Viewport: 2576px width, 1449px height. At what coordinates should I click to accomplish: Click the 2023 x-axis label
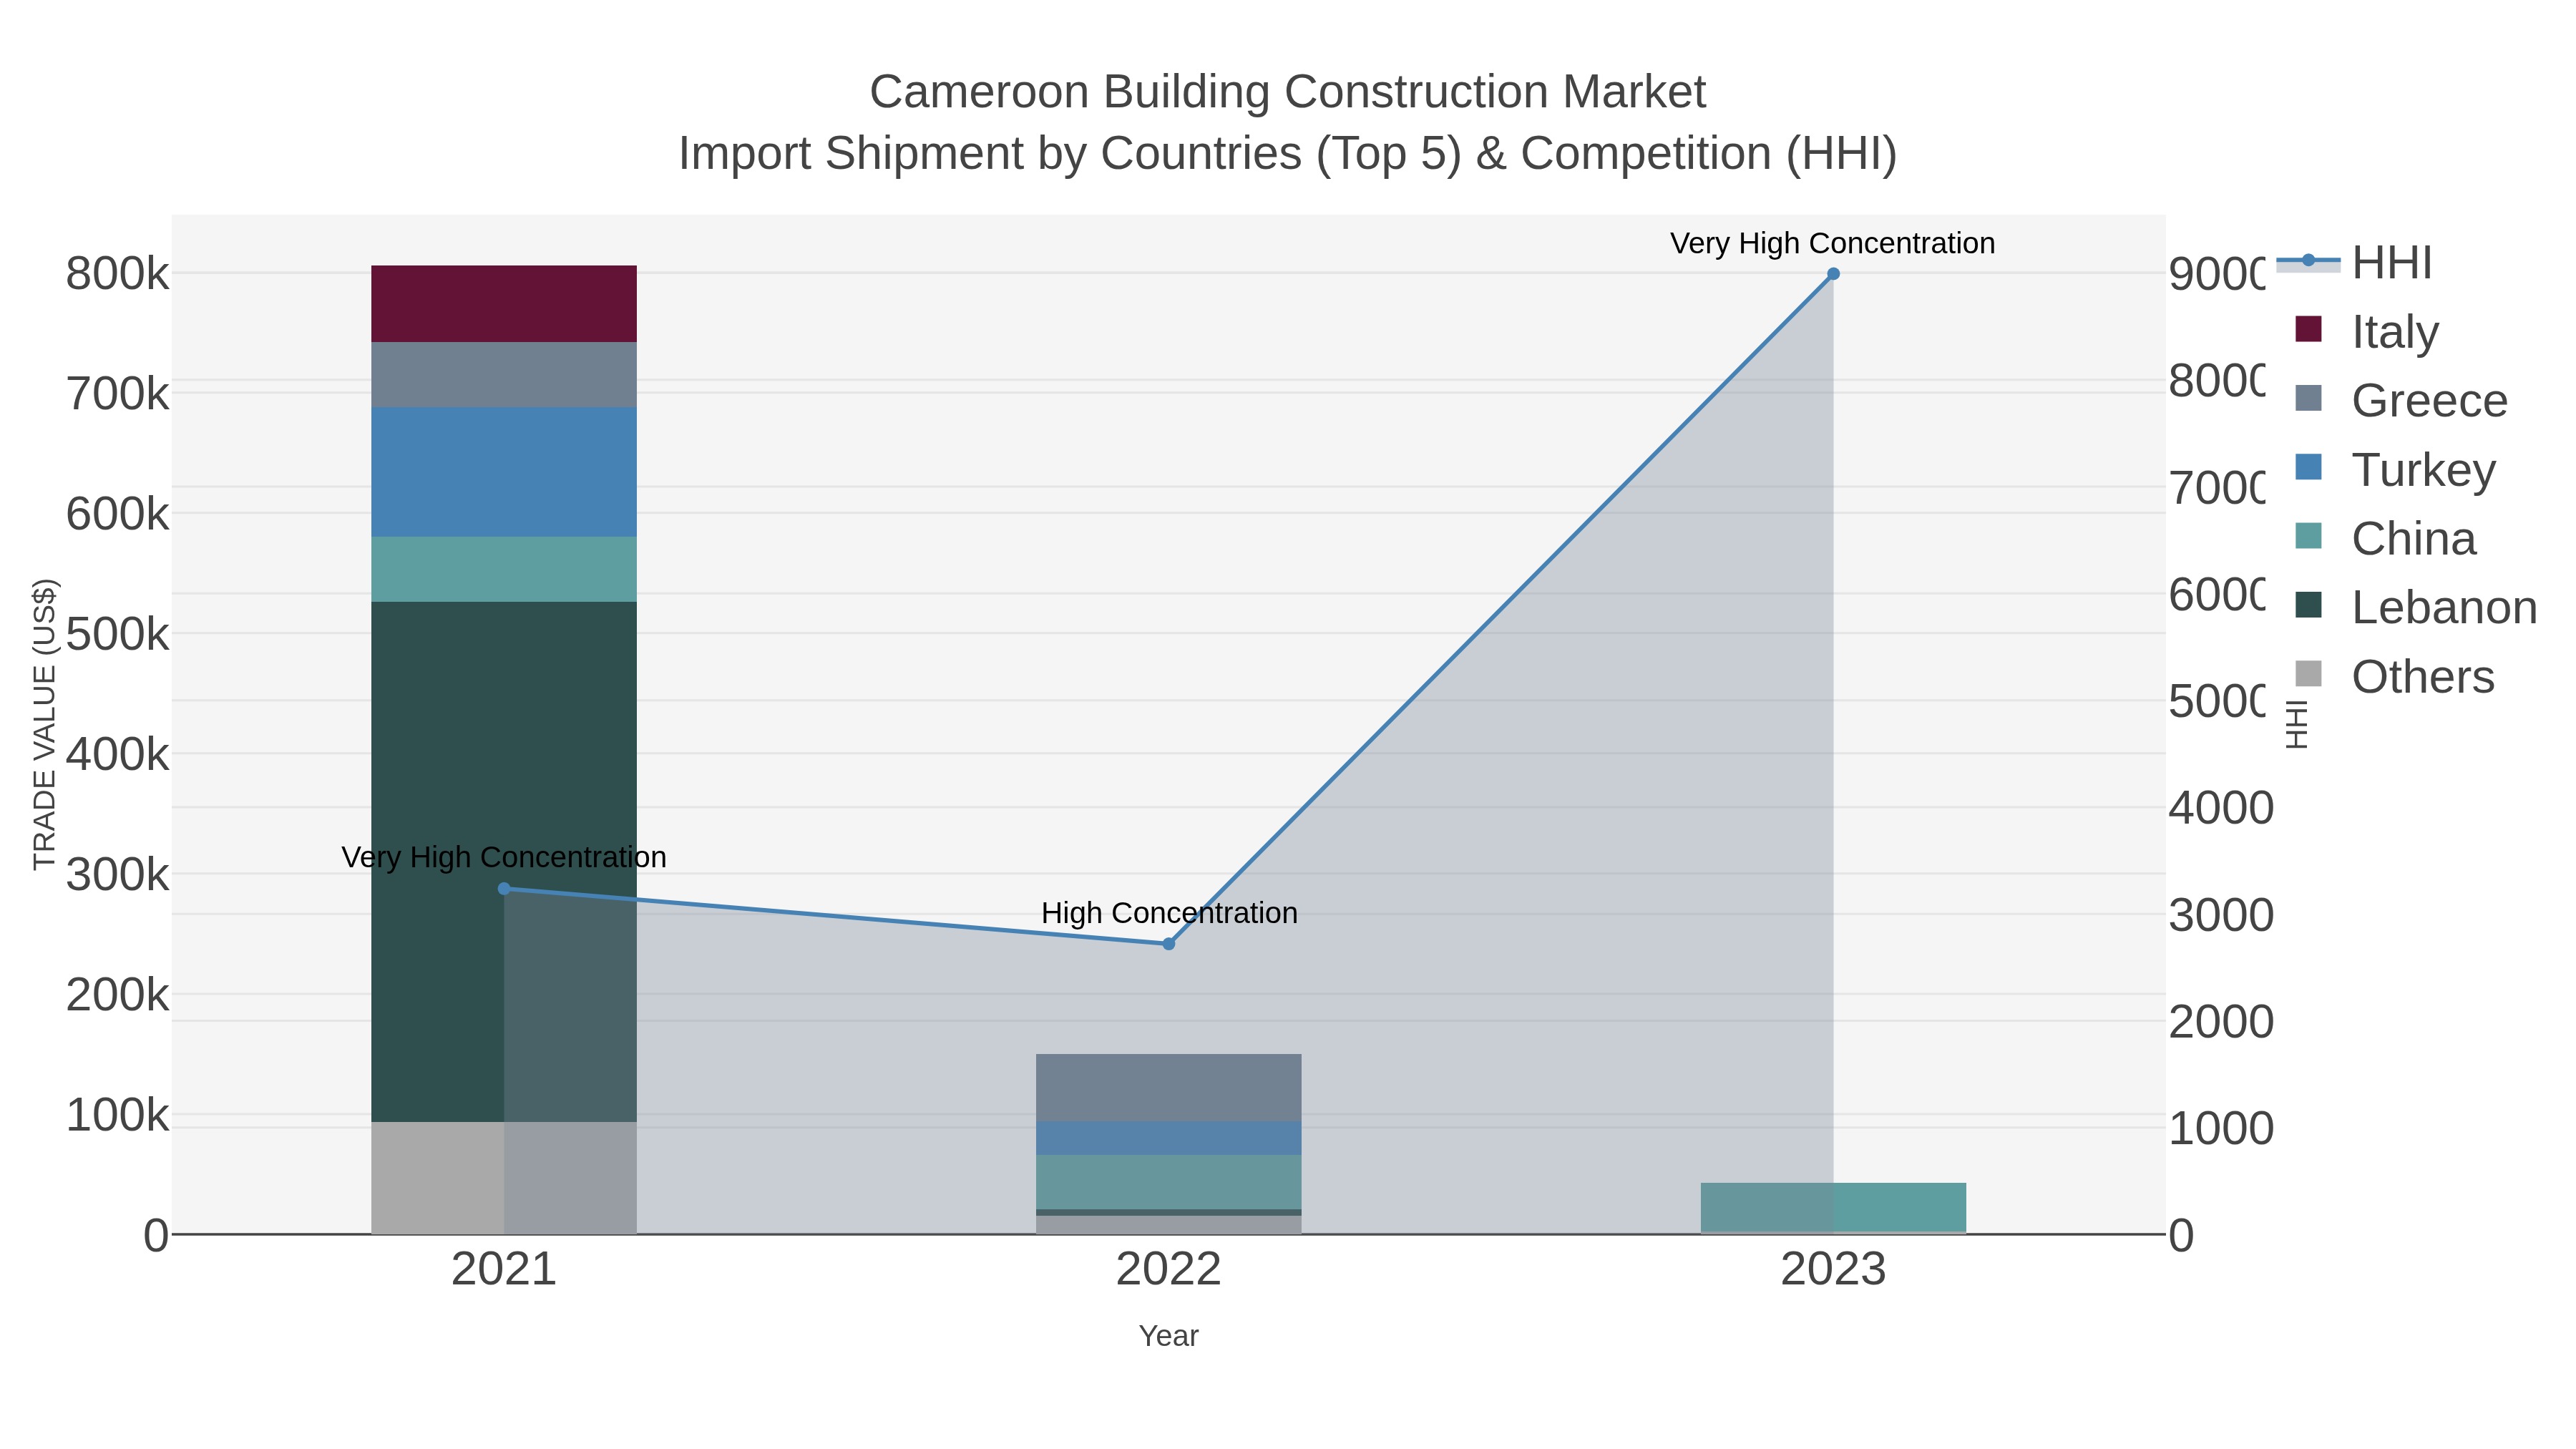(1833, 1270)
